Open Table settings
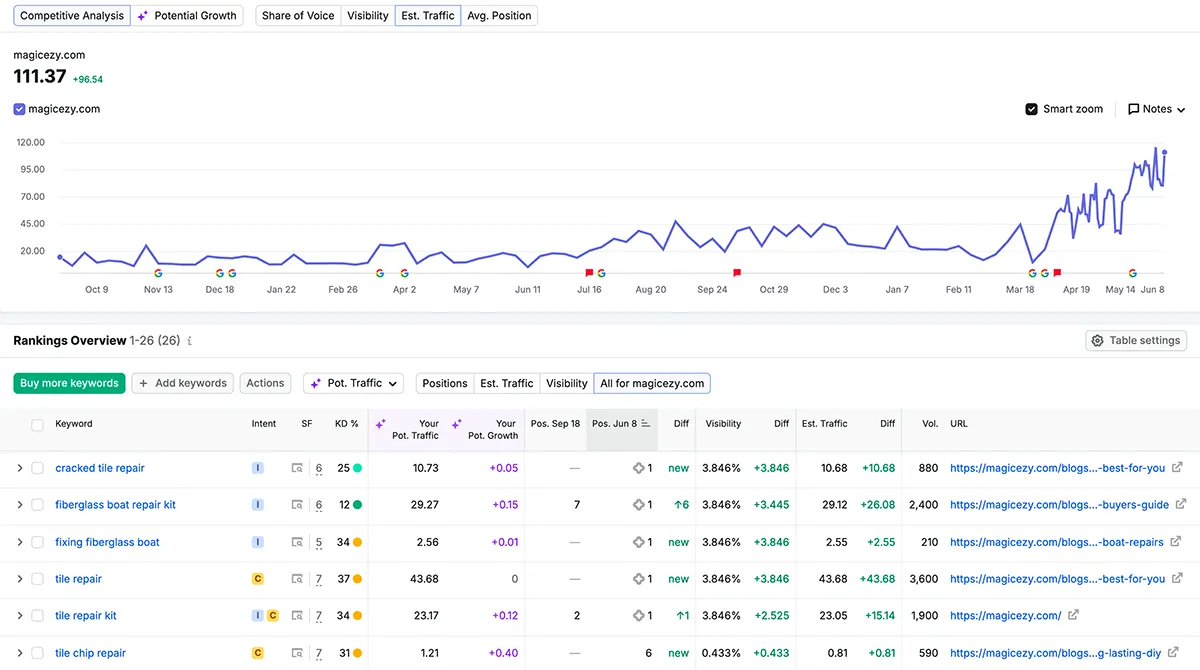 click(x=1136, y=341)
